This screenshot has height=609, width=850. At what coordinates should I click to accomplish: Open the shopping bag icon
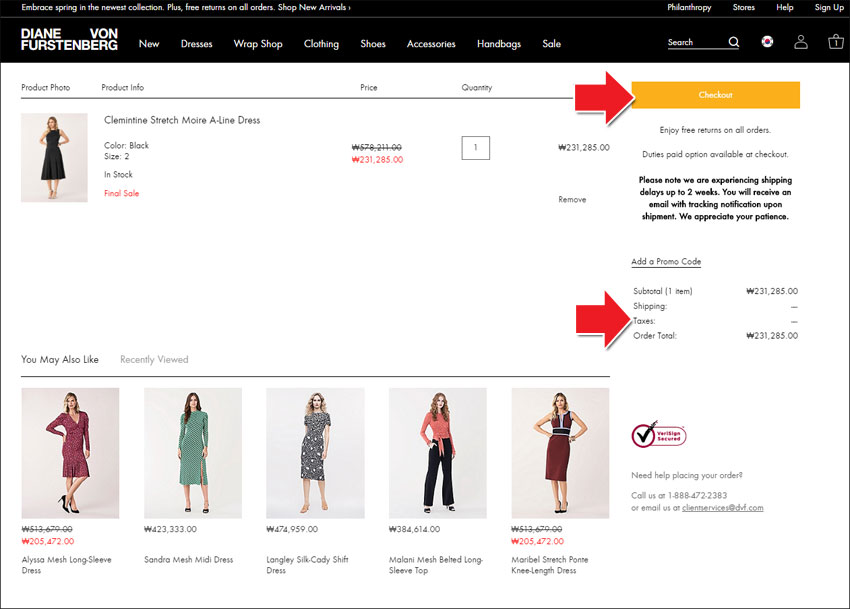click(x=835, y=42)
